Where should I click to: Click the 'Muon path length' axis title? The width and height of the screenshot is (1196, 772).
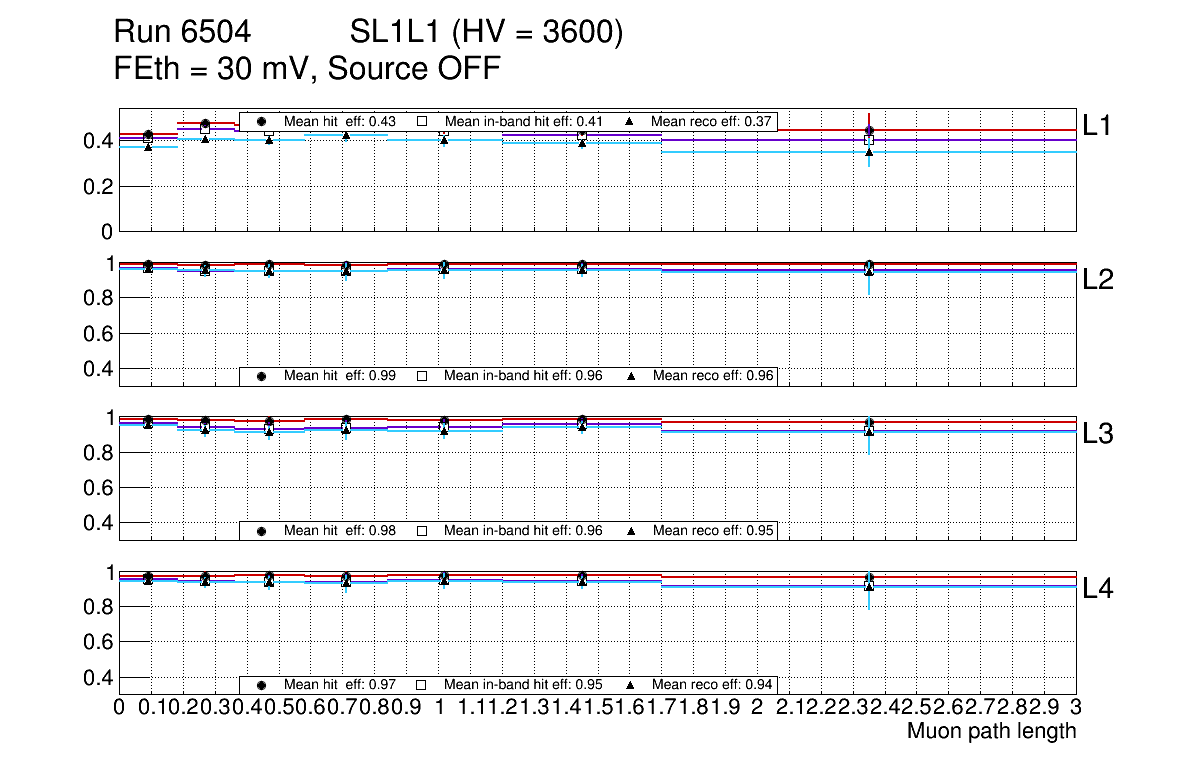point(991,731)
